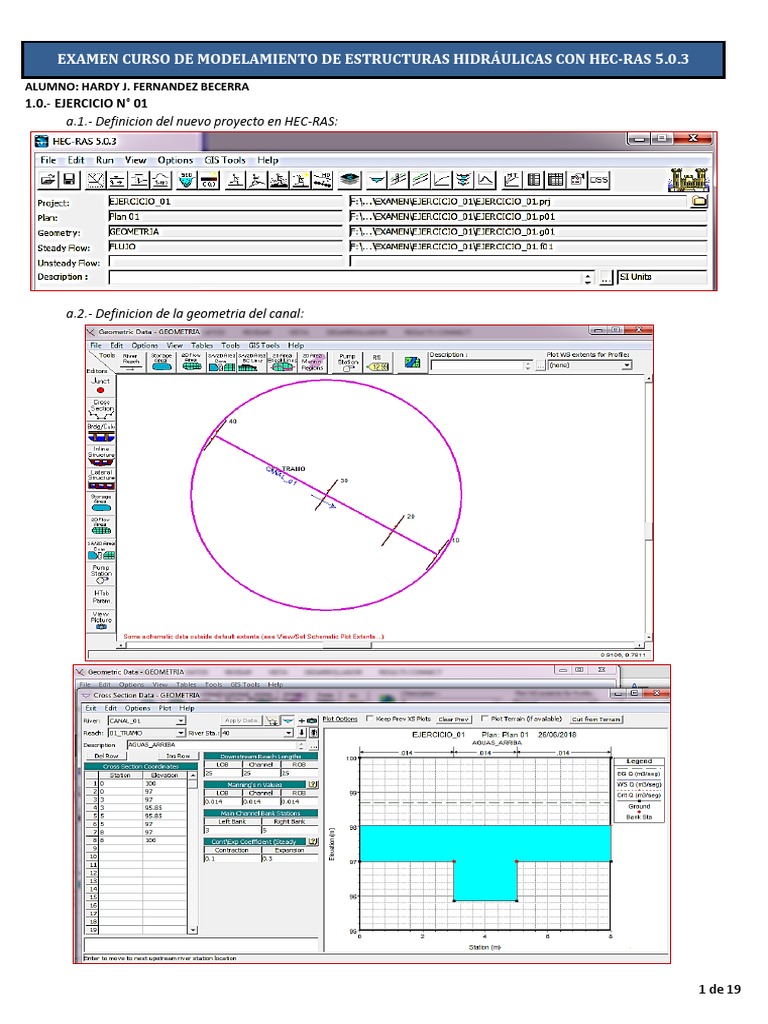Viewport: 768px width, 1024px height.
Task: Click the Manning's n Channel value 0.014
Action: [261, 801]
